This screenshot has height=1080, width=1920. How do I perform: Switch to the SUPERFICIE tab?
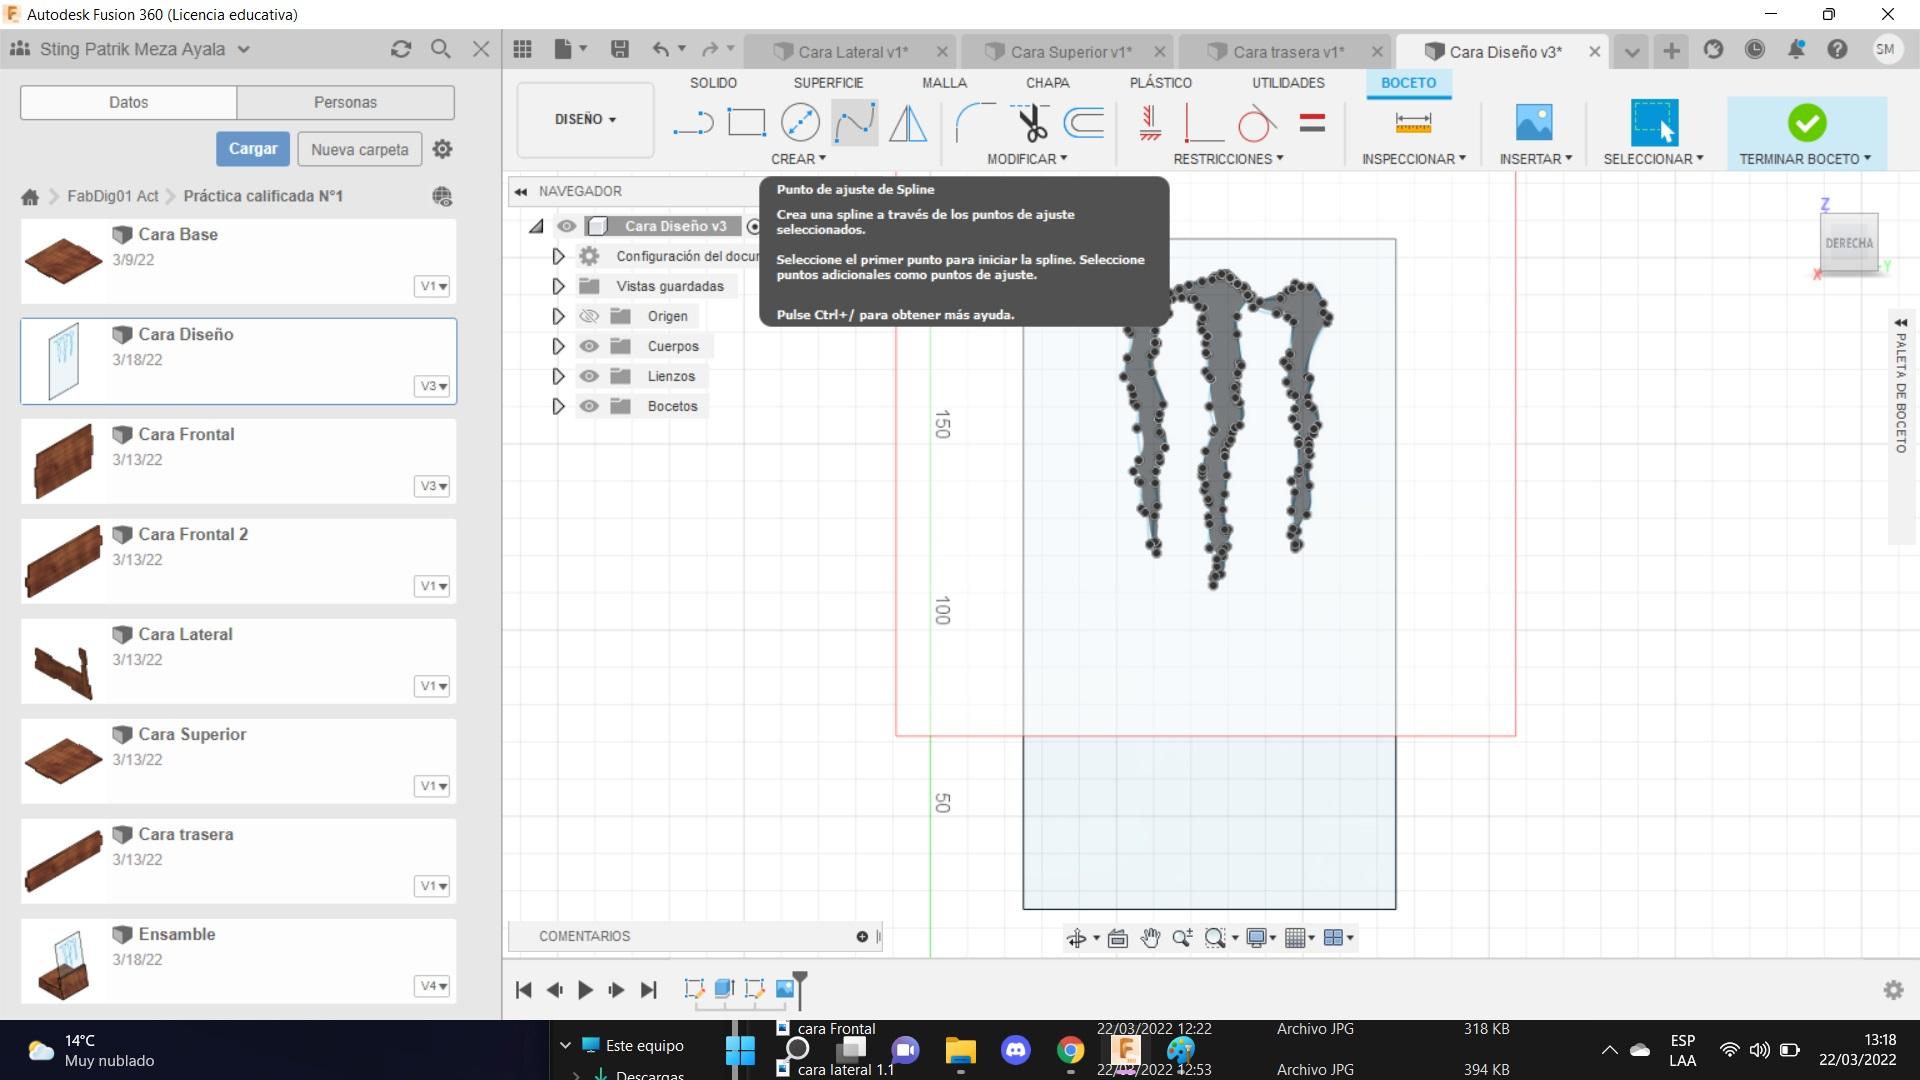pos(827,83)
